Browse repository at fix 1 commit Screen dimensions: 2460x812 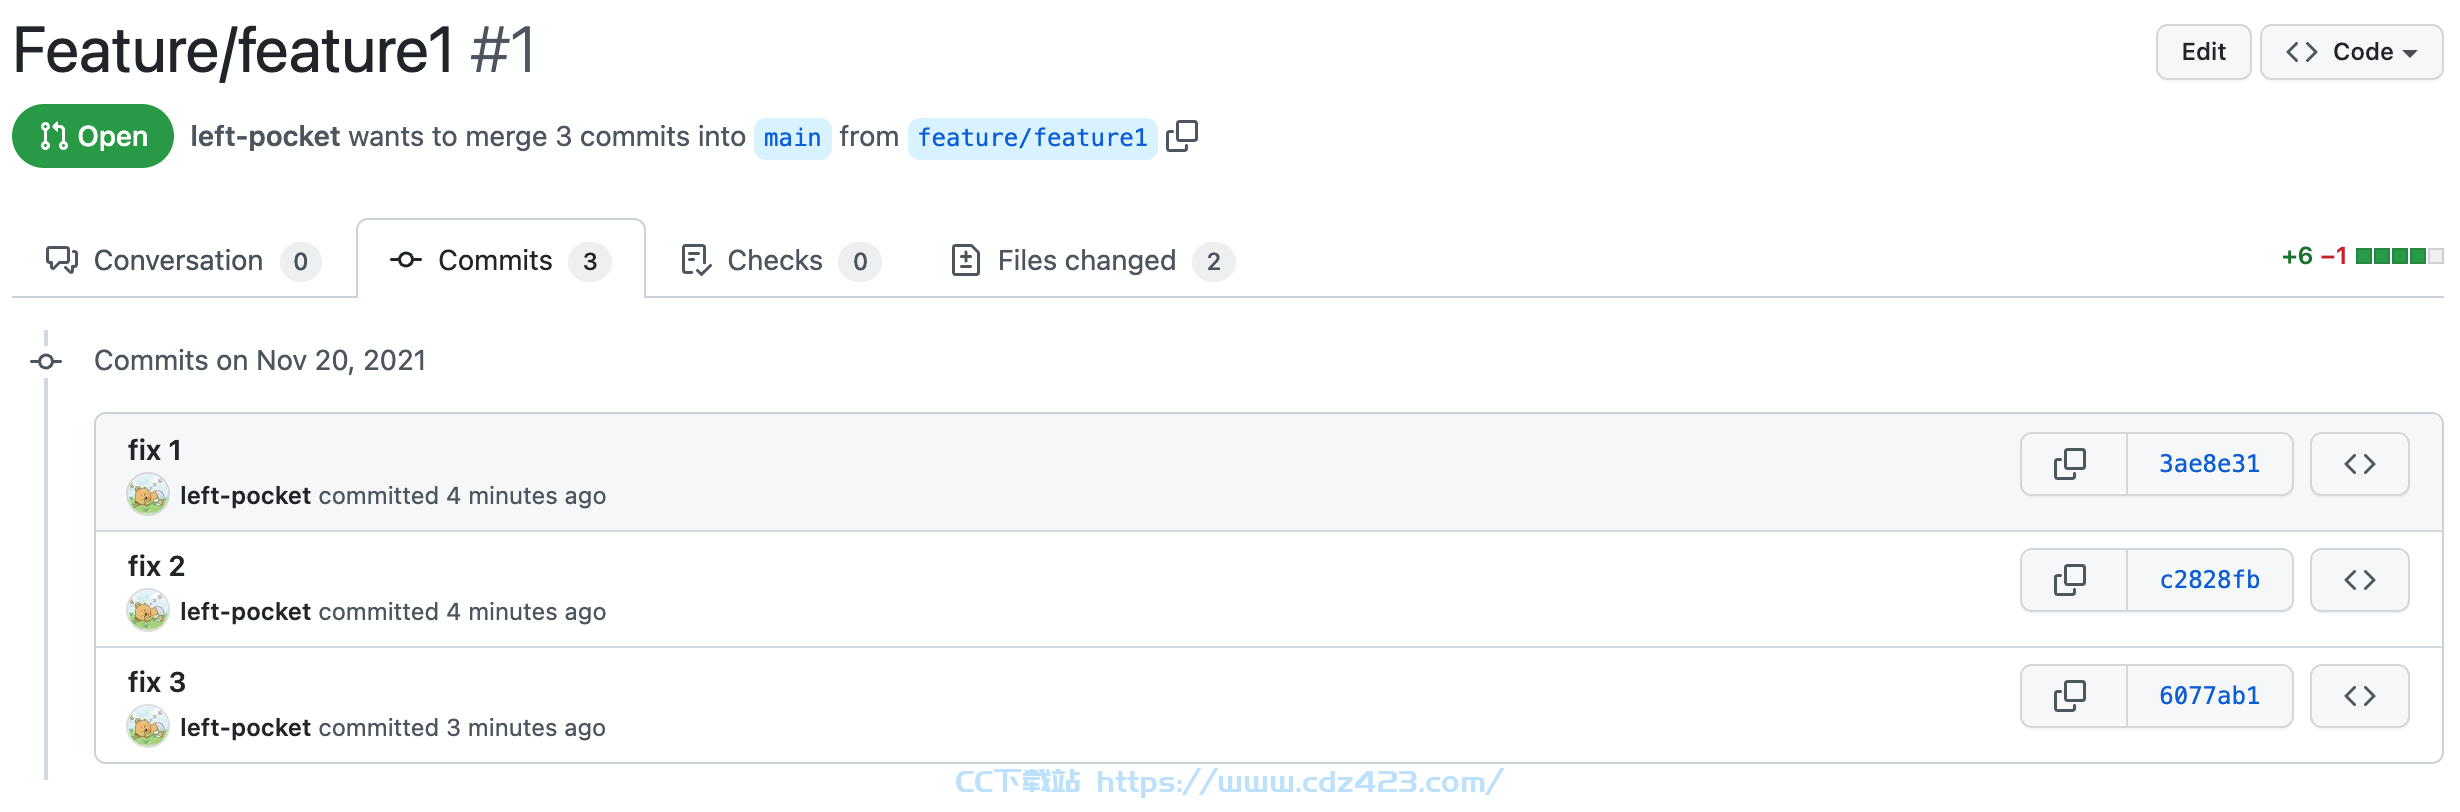coord(2359,464)
